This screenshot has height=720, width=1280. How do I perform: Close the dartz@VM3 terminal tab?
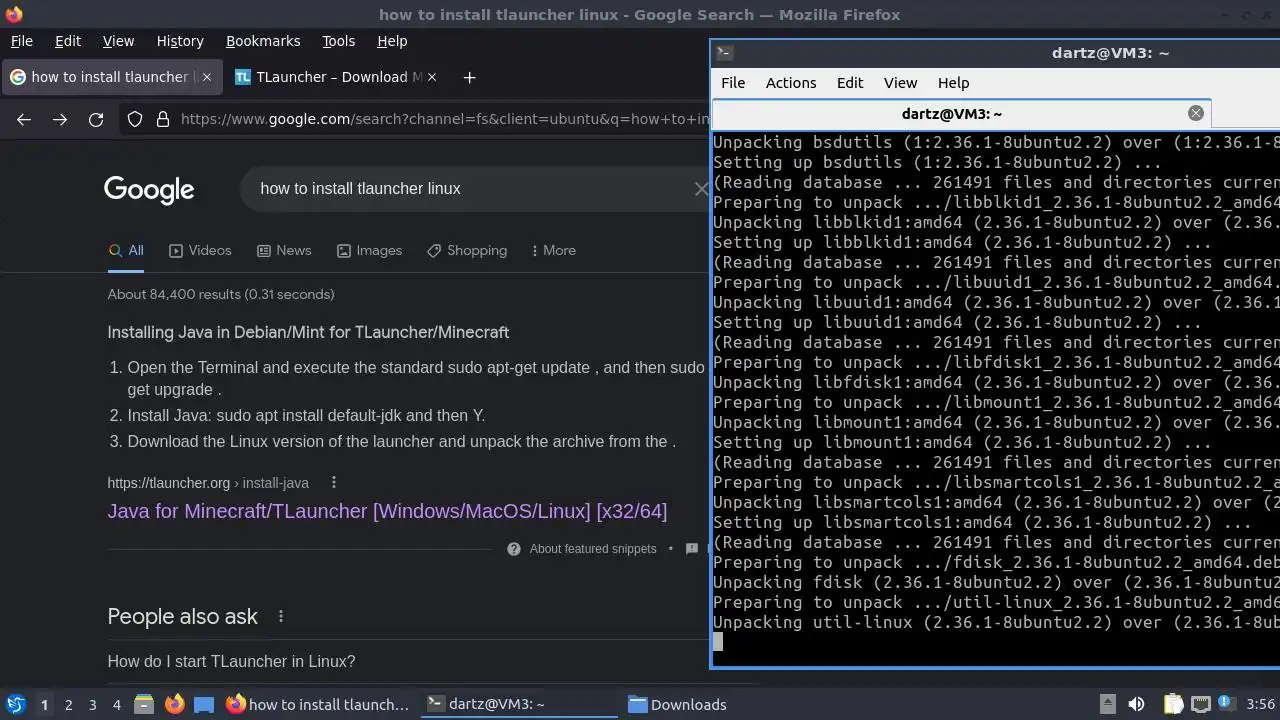point(1195,114)
